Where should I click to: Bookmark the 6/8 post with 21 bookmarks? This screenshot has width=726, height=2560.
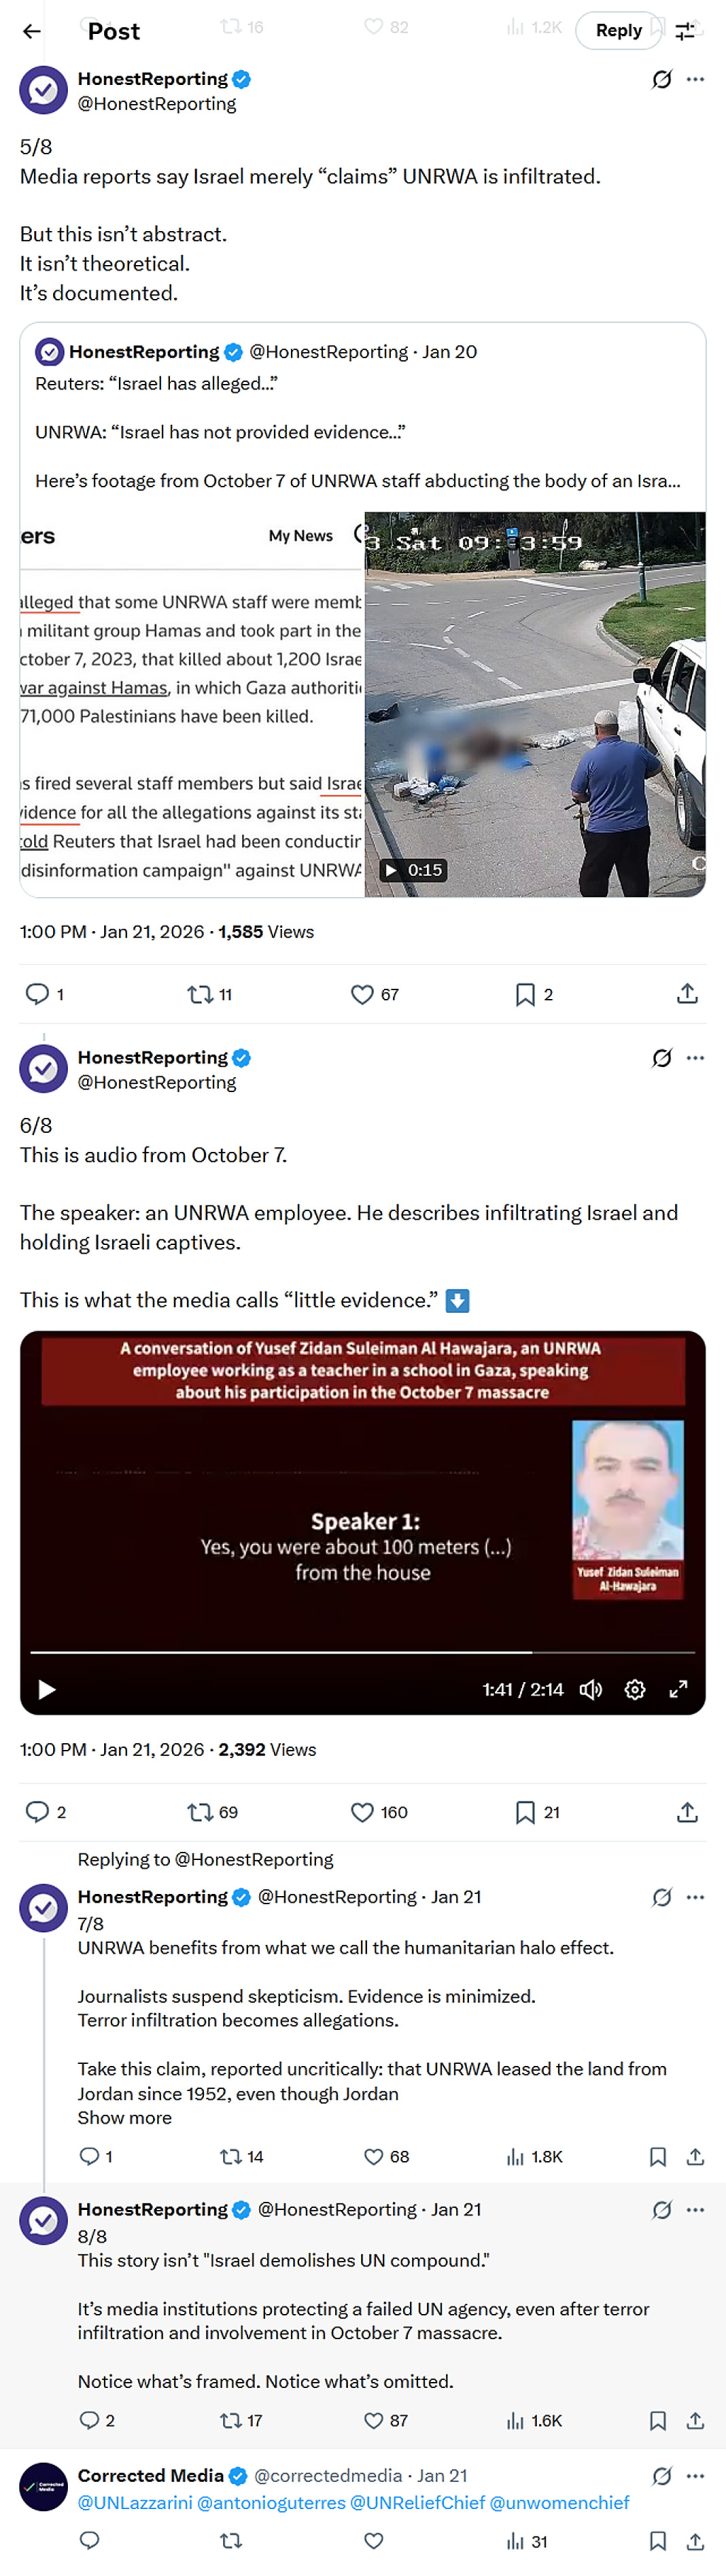(525, 1812)
